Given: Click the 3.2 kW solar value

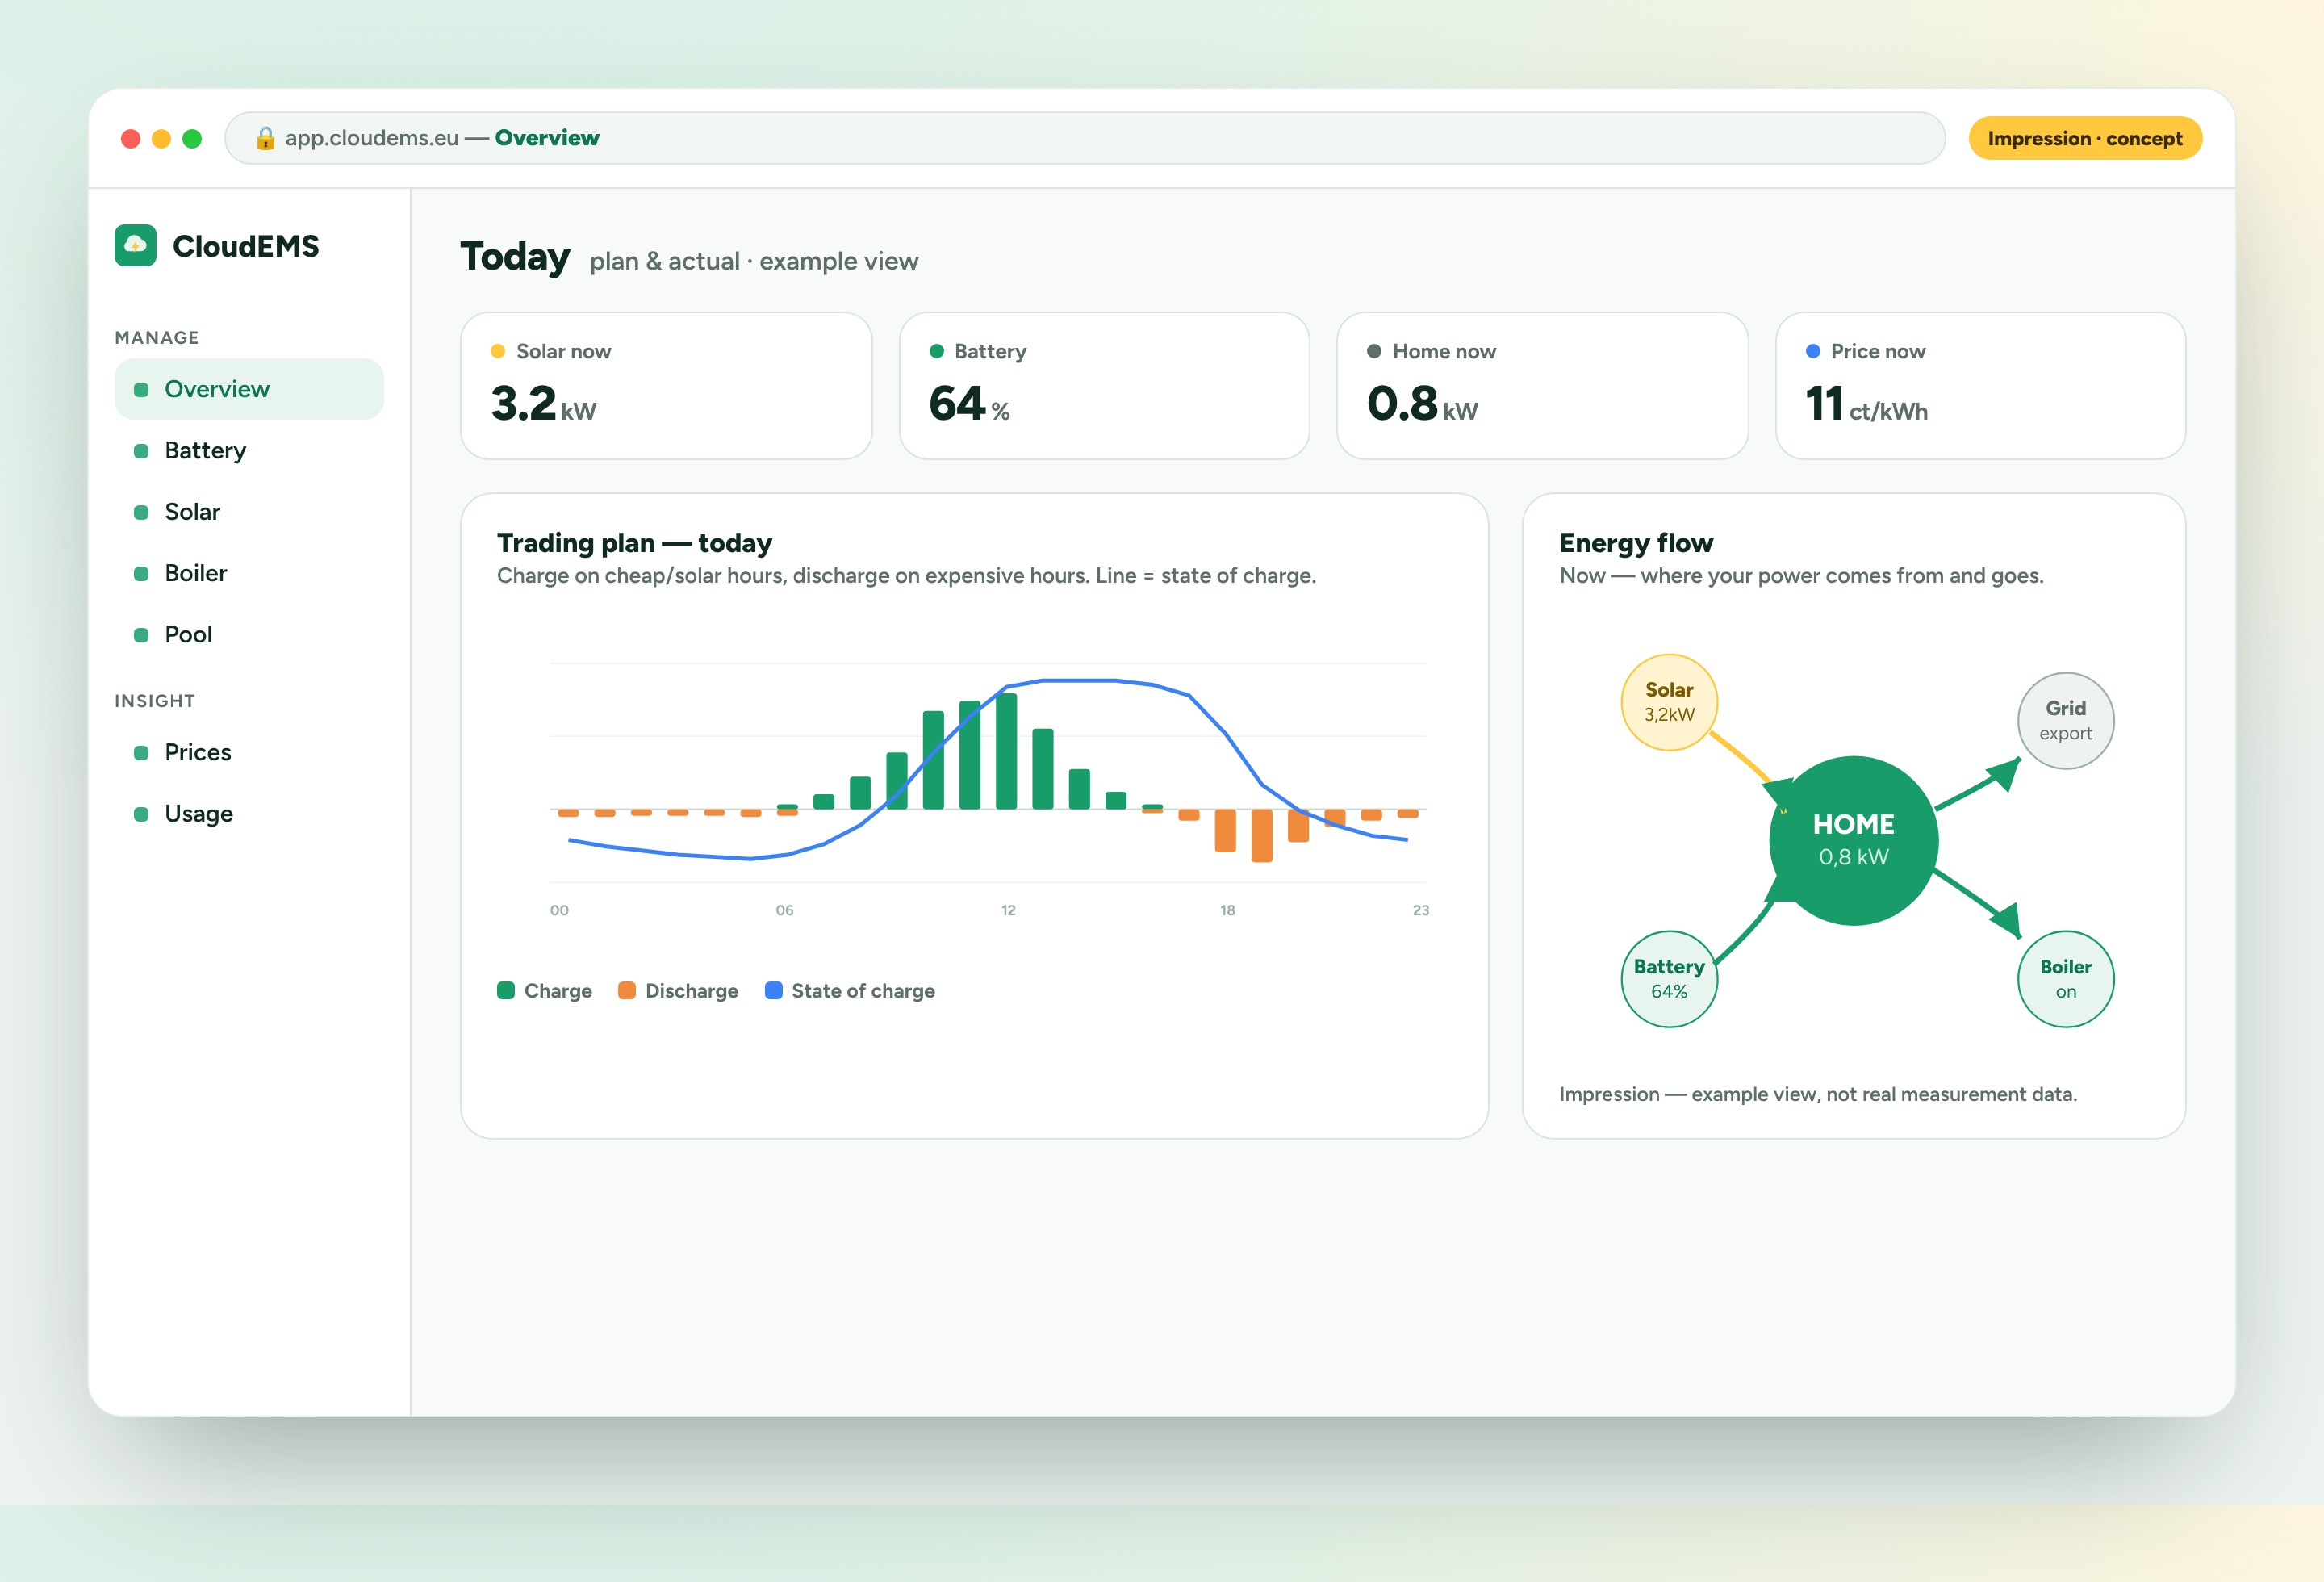Looking at the screenshot, I should tap(543, 404).
